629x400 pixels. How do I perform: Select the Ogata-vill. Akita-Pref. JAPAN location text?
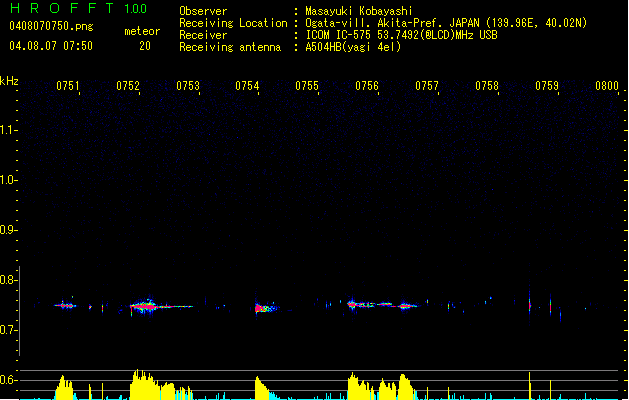tap(446, 23)
